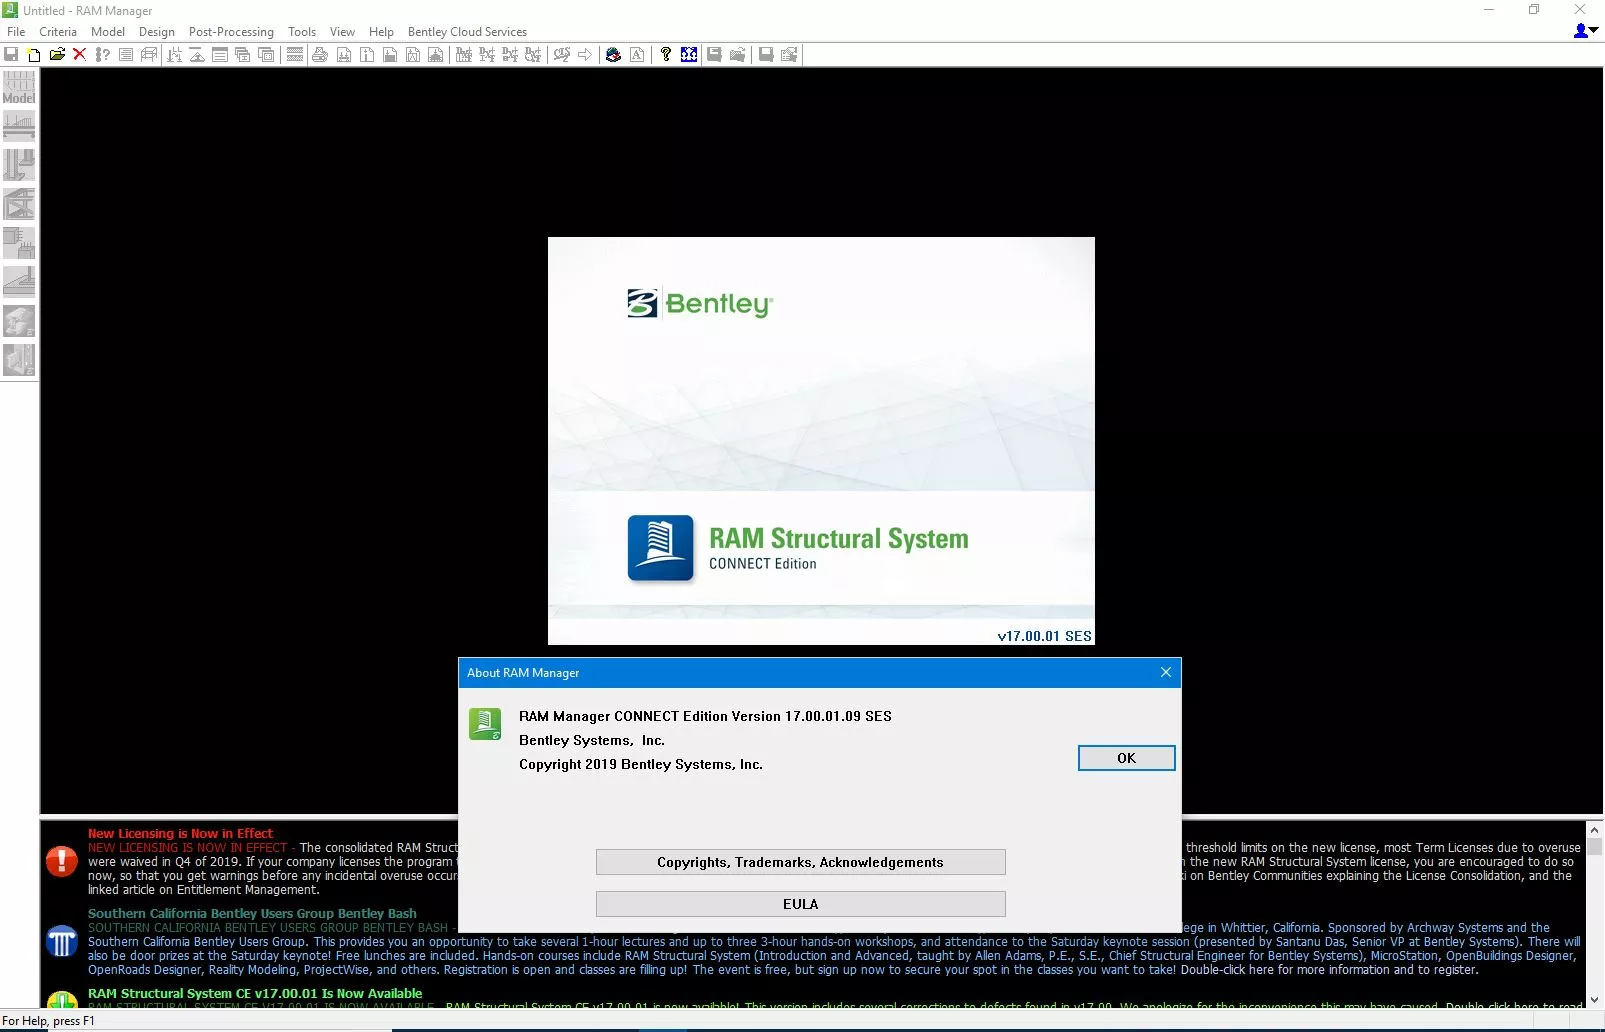Click the grayed exclamation-question mark toolbar icon

tap(103, 55)
